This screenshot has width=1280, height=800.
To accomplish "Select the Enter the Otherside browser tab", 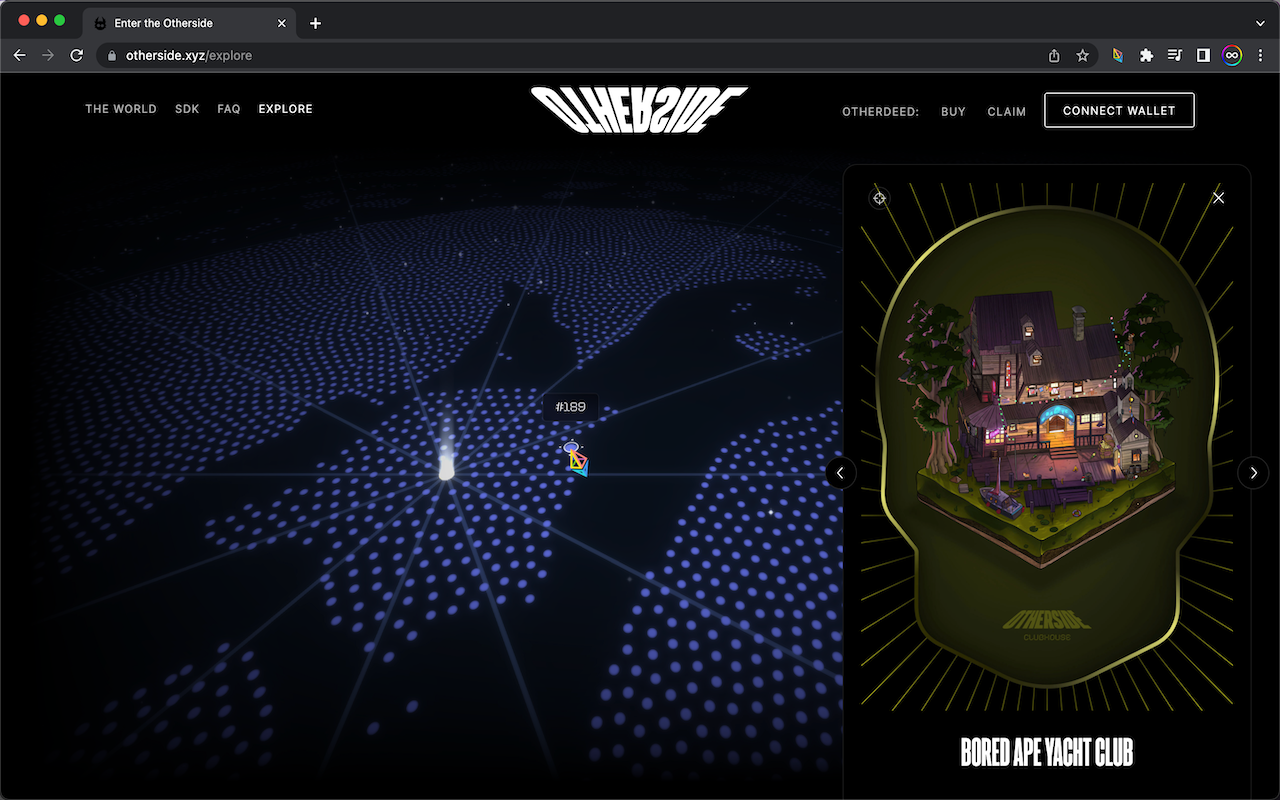I will (190, 23).
